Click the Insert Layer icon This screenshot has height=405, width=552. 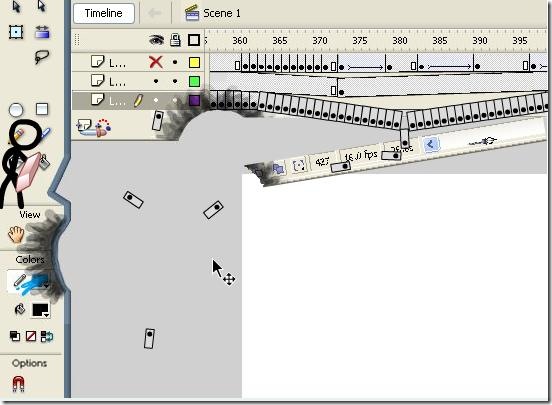point(84,126)
